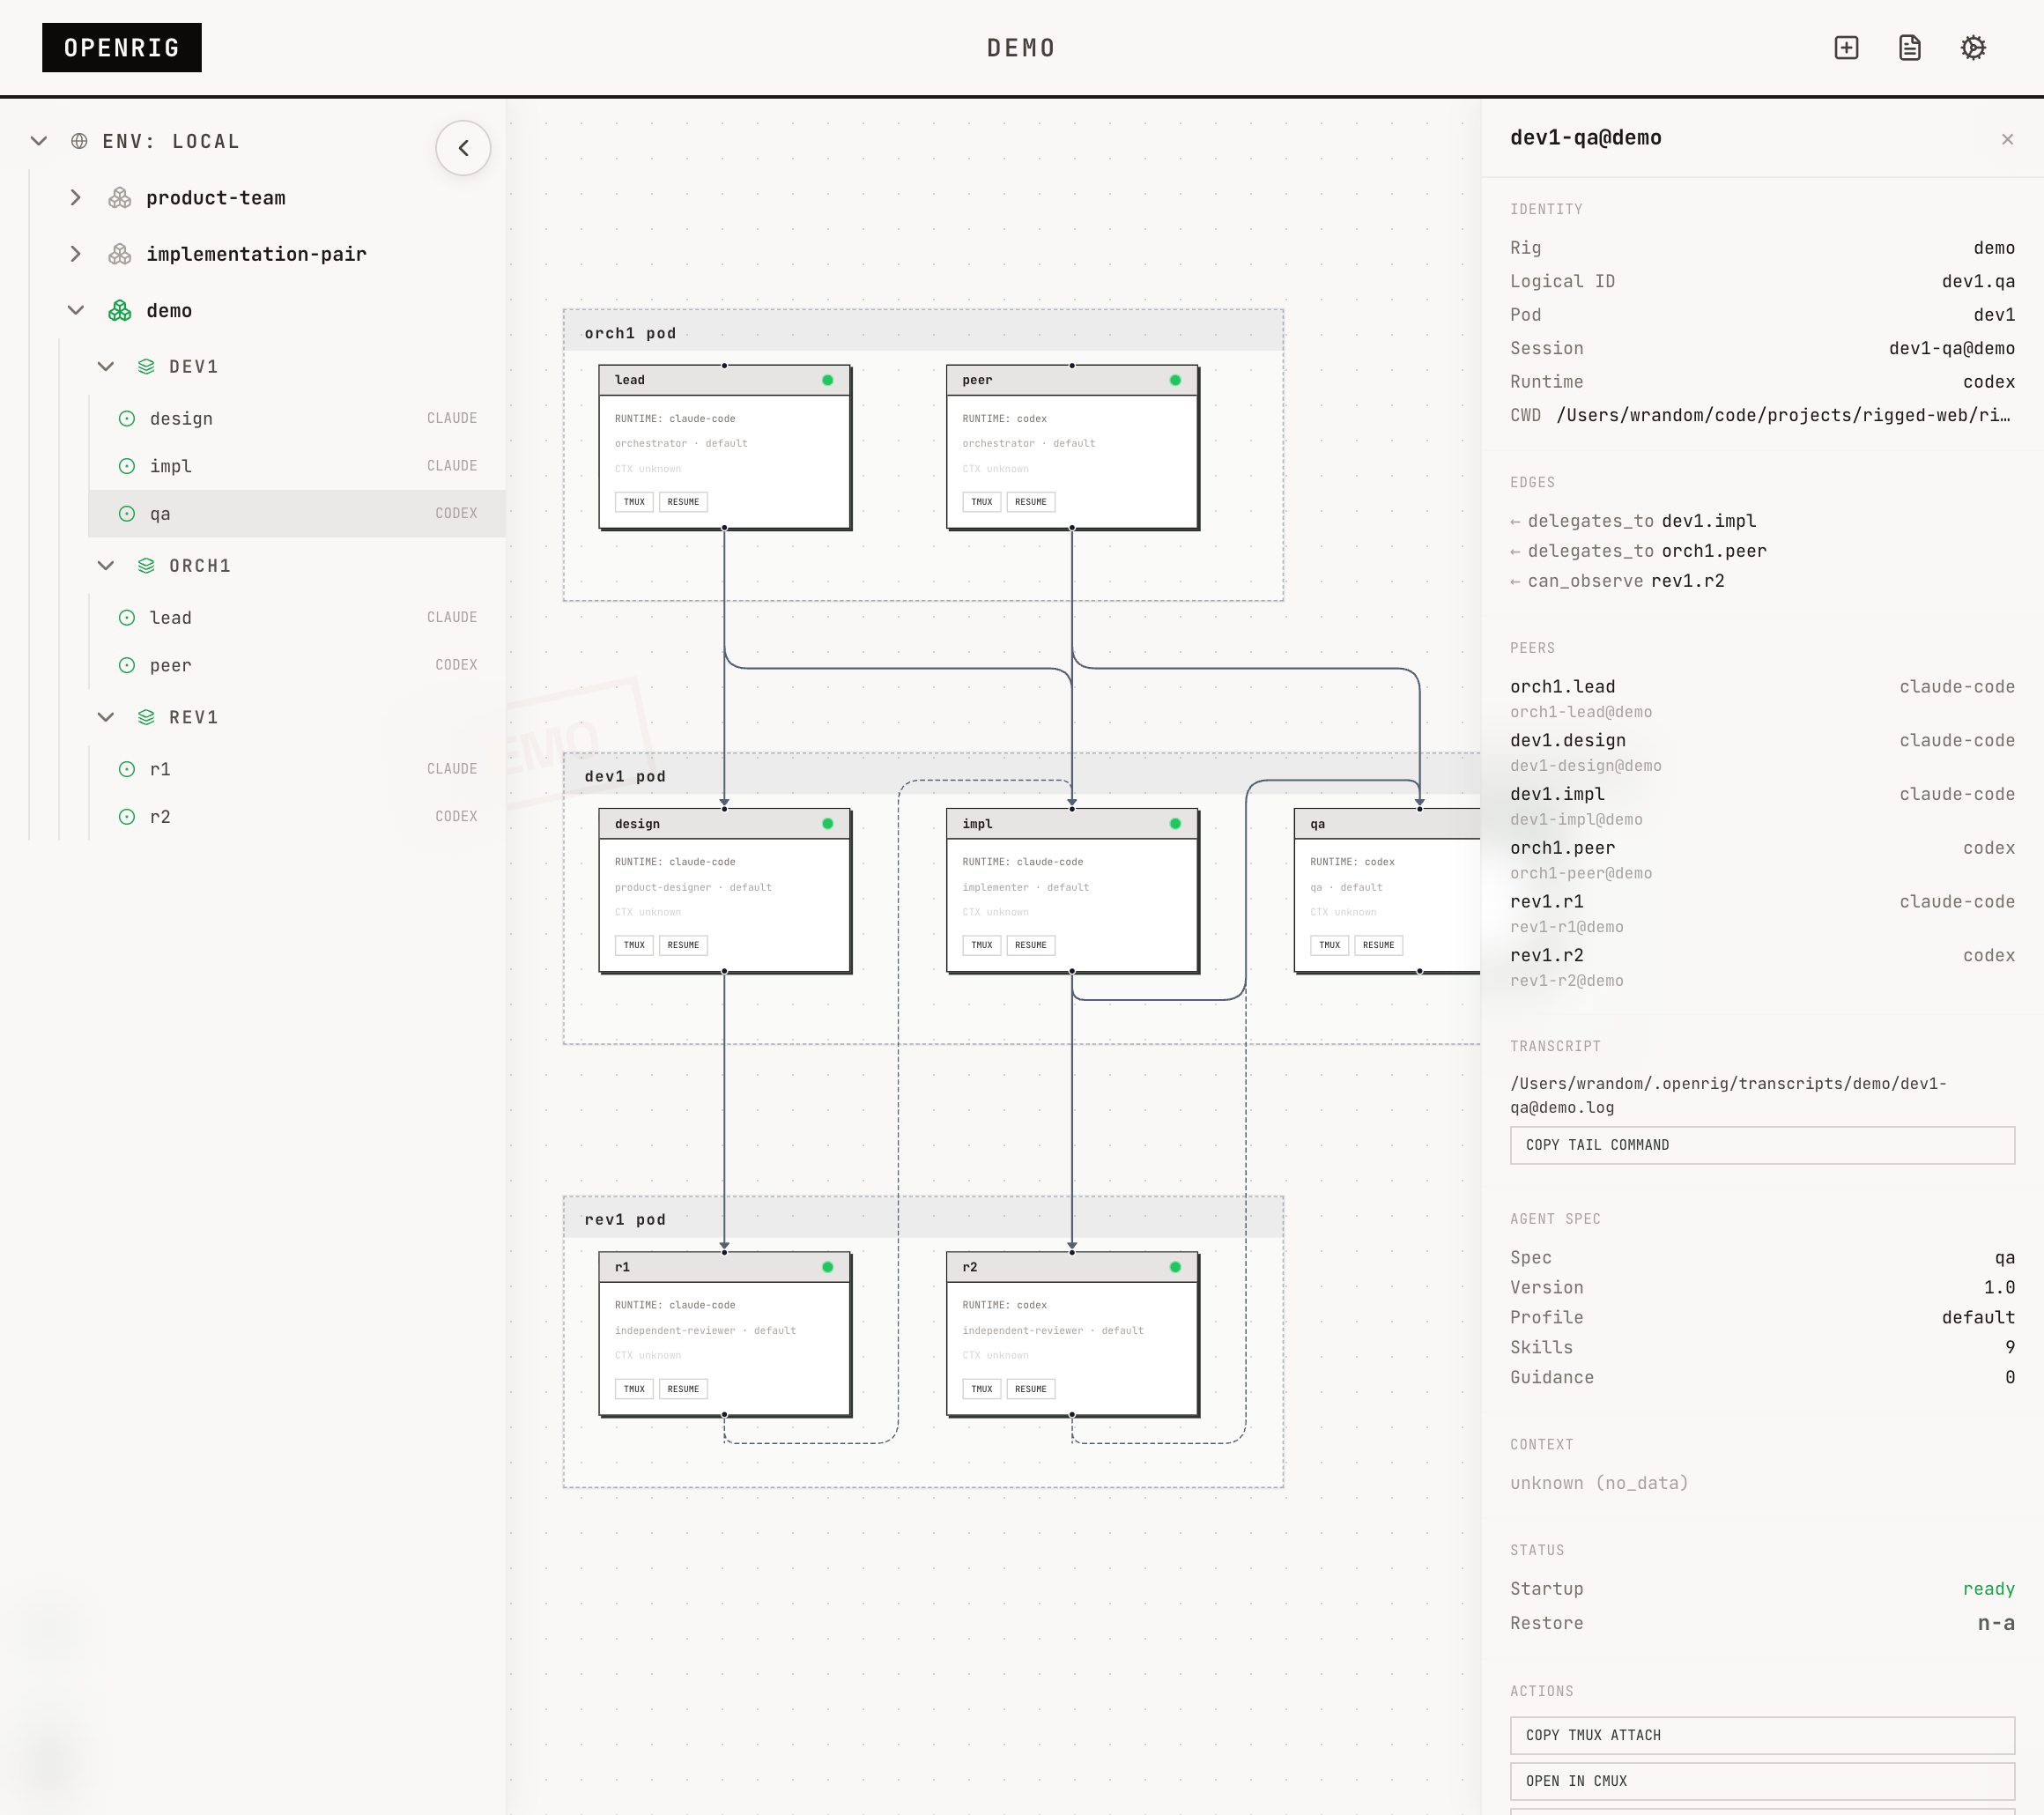Click the green status dot on the lead node
Viewport: 2044px width, 1815px height.
(827, 380)
